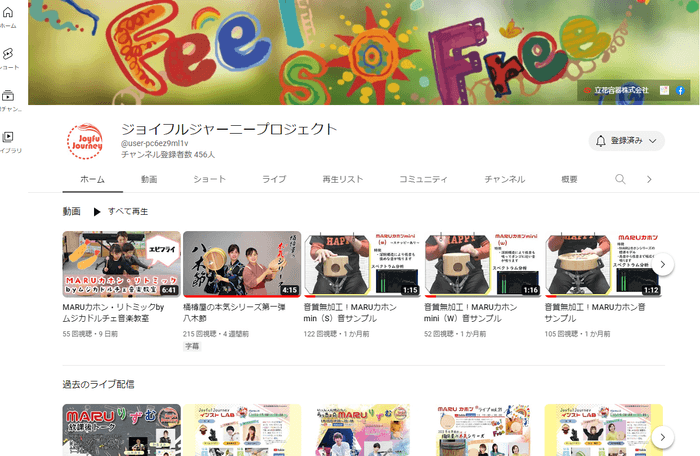Screen dimensions: 700x456
Task: Open the first past live stream thumbnail
Action: (121, 430)
